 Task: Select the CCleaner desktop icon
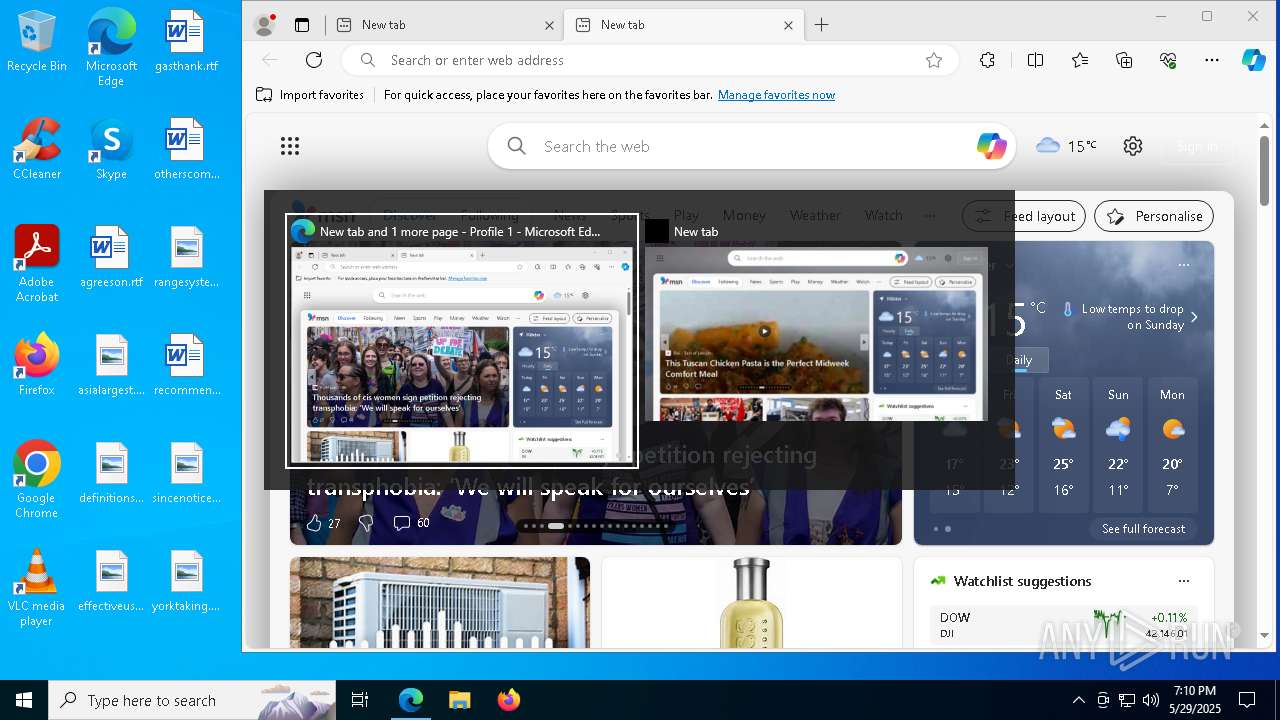(37, 149)
